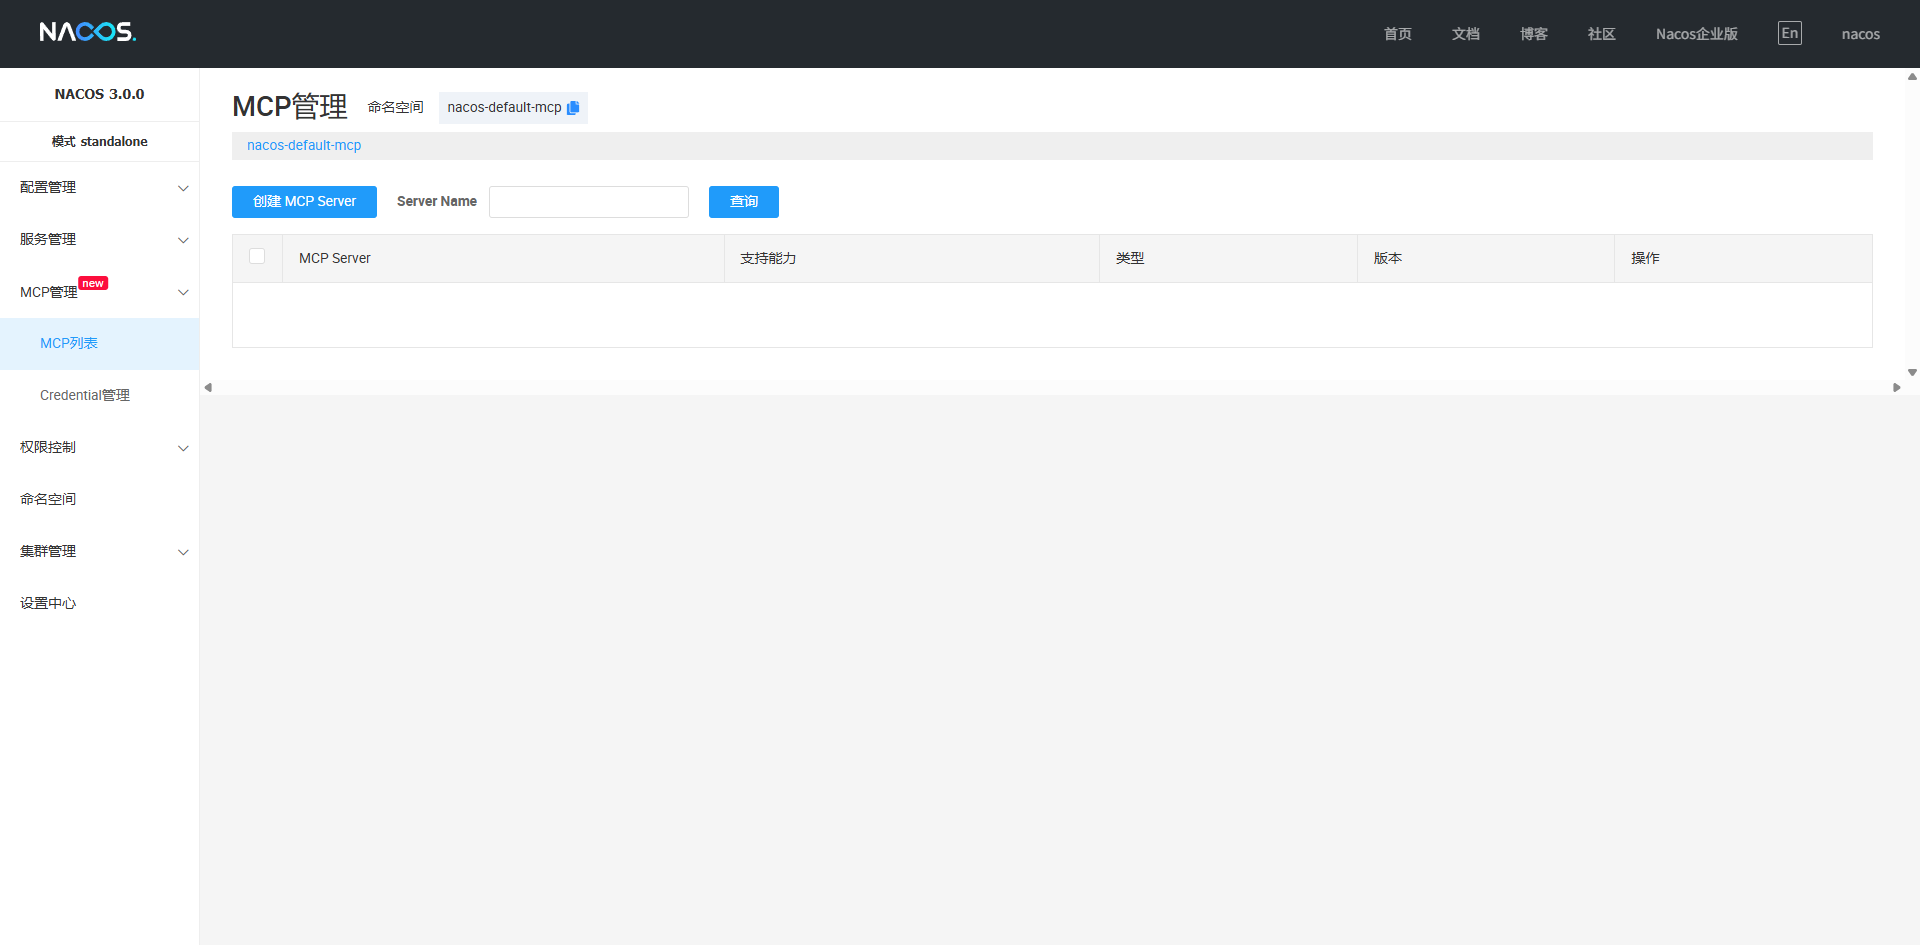The image size is (1920, 945).
Task: Open the nacos user menu
Action: (1861, 34)
